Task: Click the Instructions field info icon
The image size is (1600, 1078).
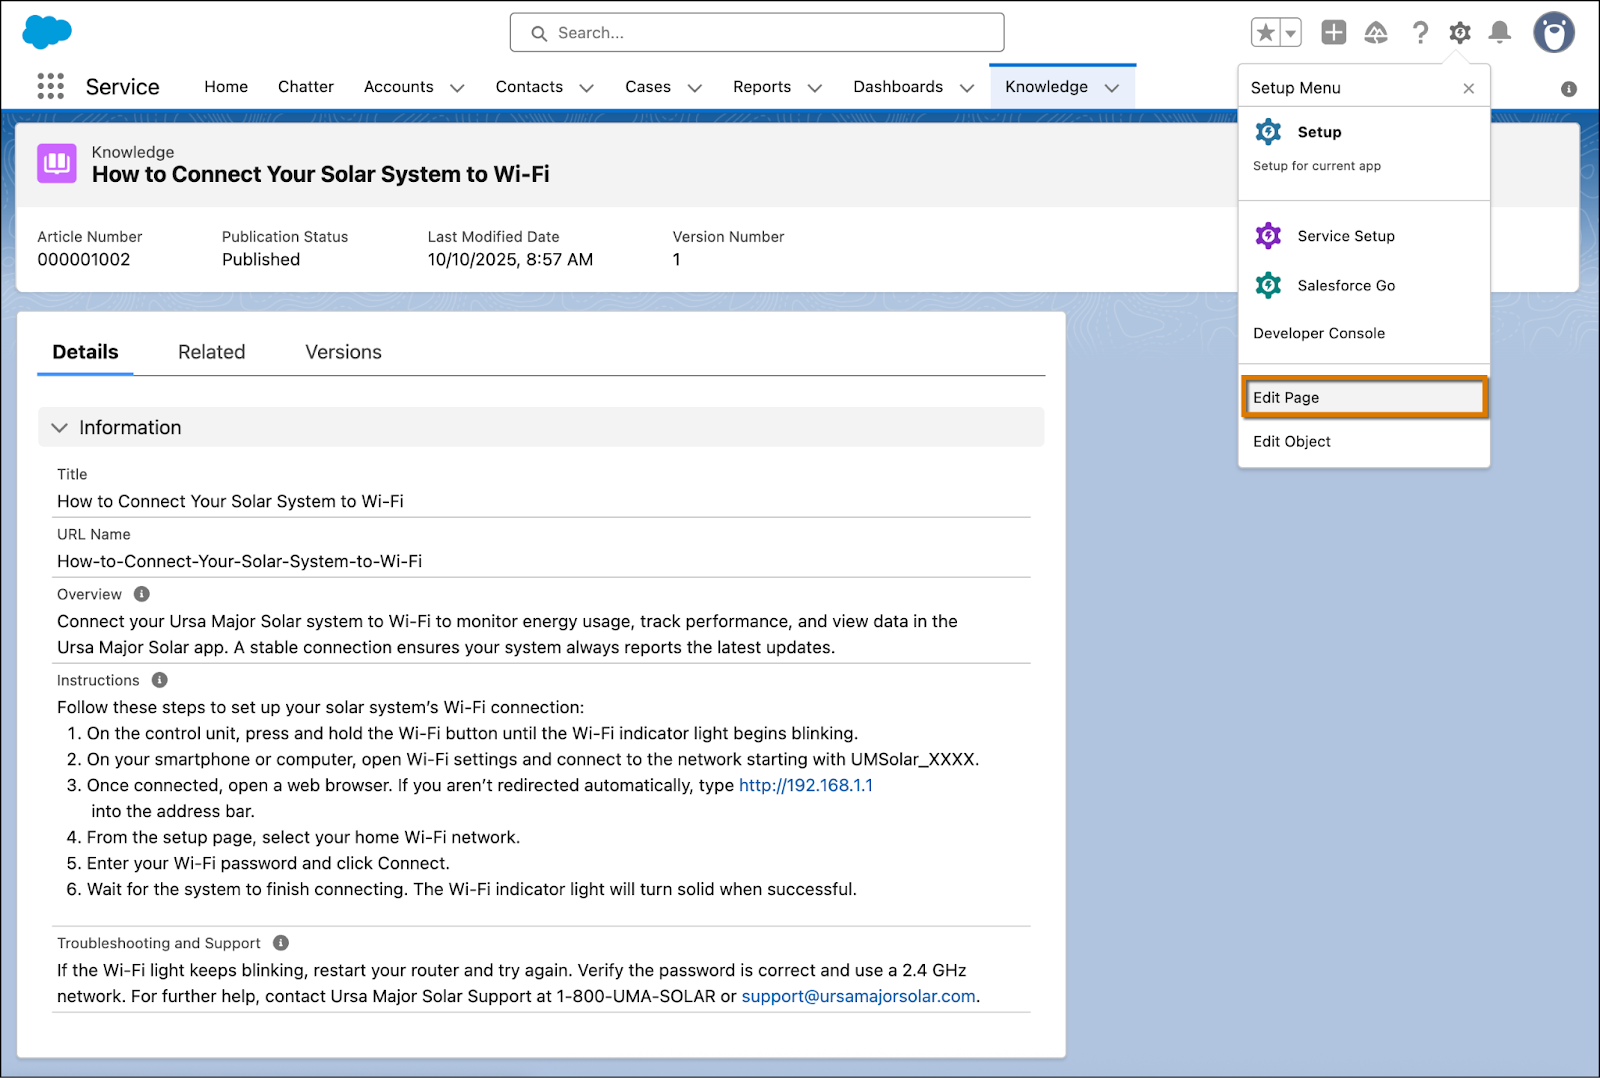Action: [160, 680]
